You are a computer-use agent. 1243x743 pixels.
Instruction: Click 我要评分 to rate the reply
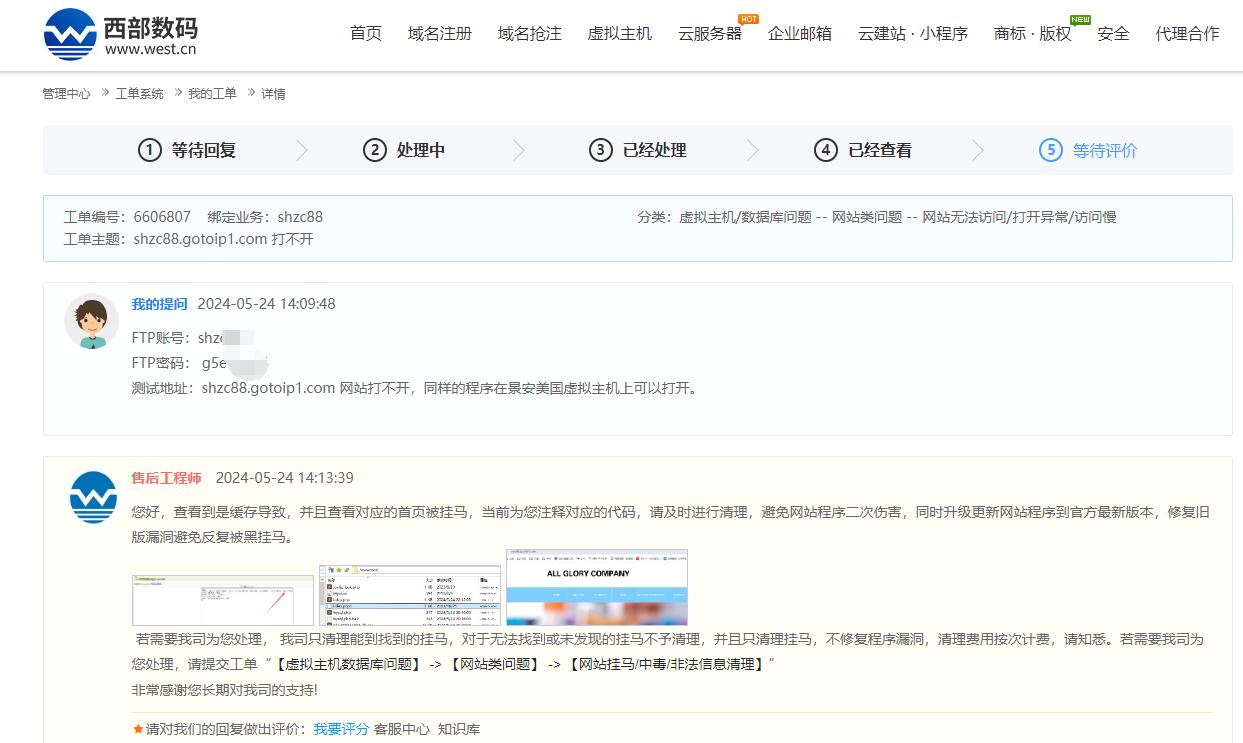tap(341, 729)
